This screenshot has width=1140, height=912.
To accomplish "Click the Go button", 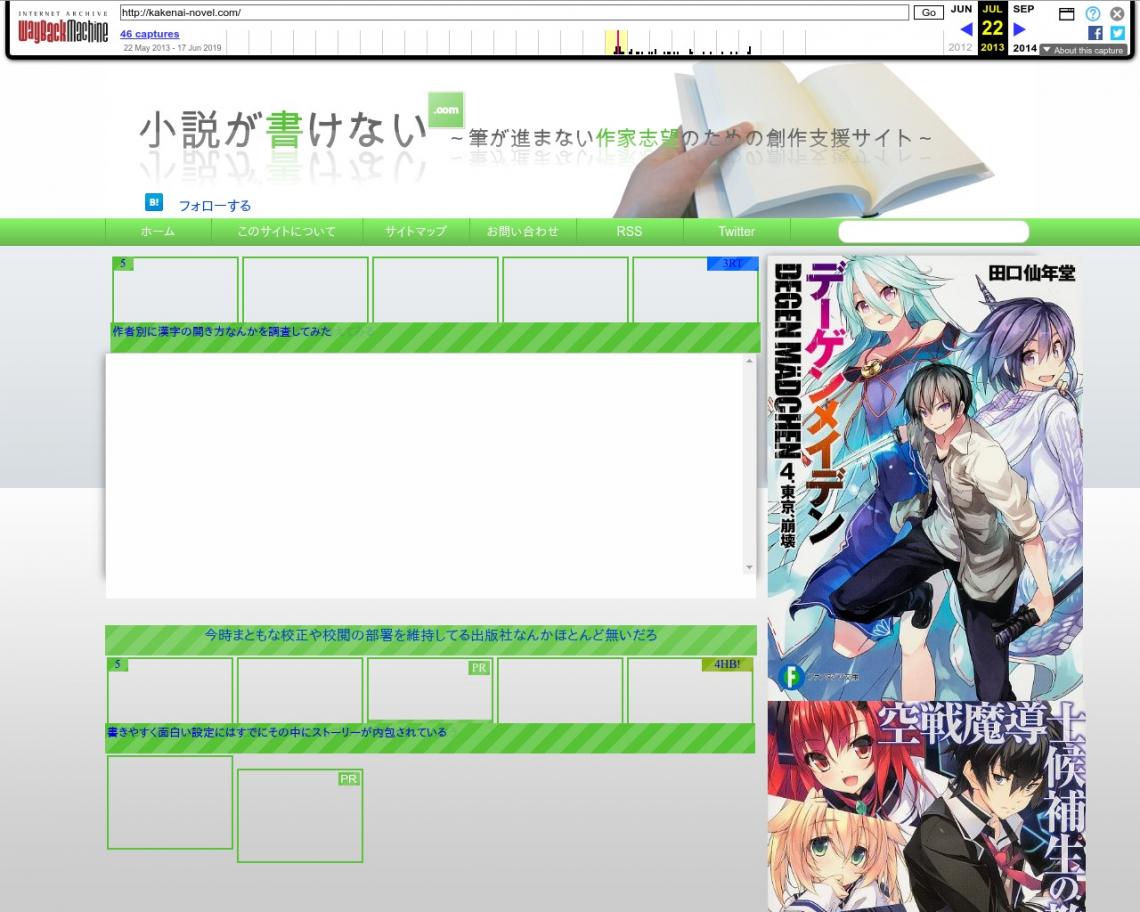I will [x=928, y=12].
